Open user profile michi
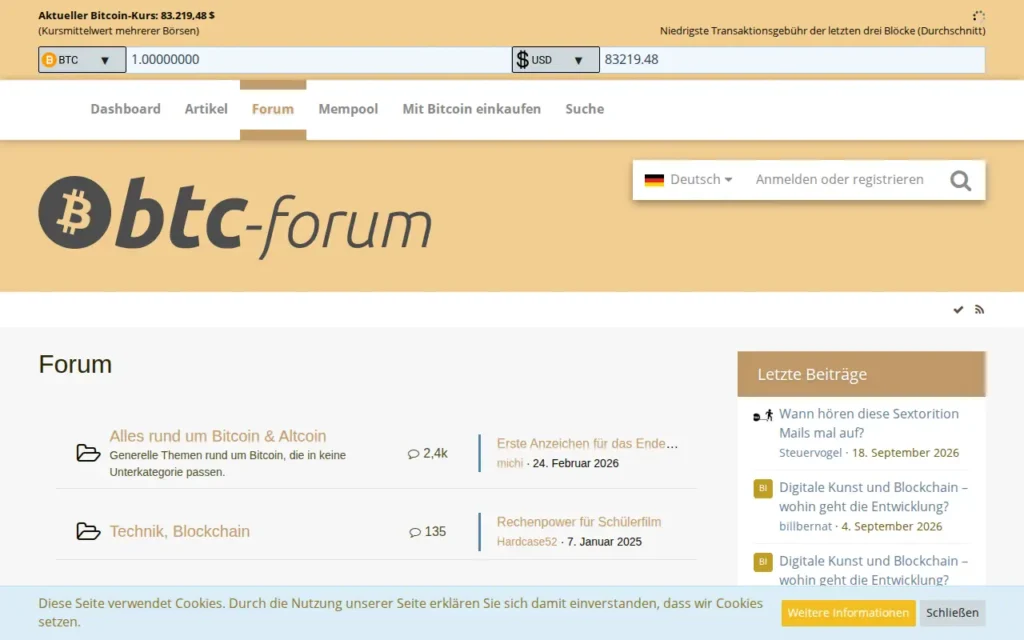Screen dimensions: 1024x640 [509, 463]
